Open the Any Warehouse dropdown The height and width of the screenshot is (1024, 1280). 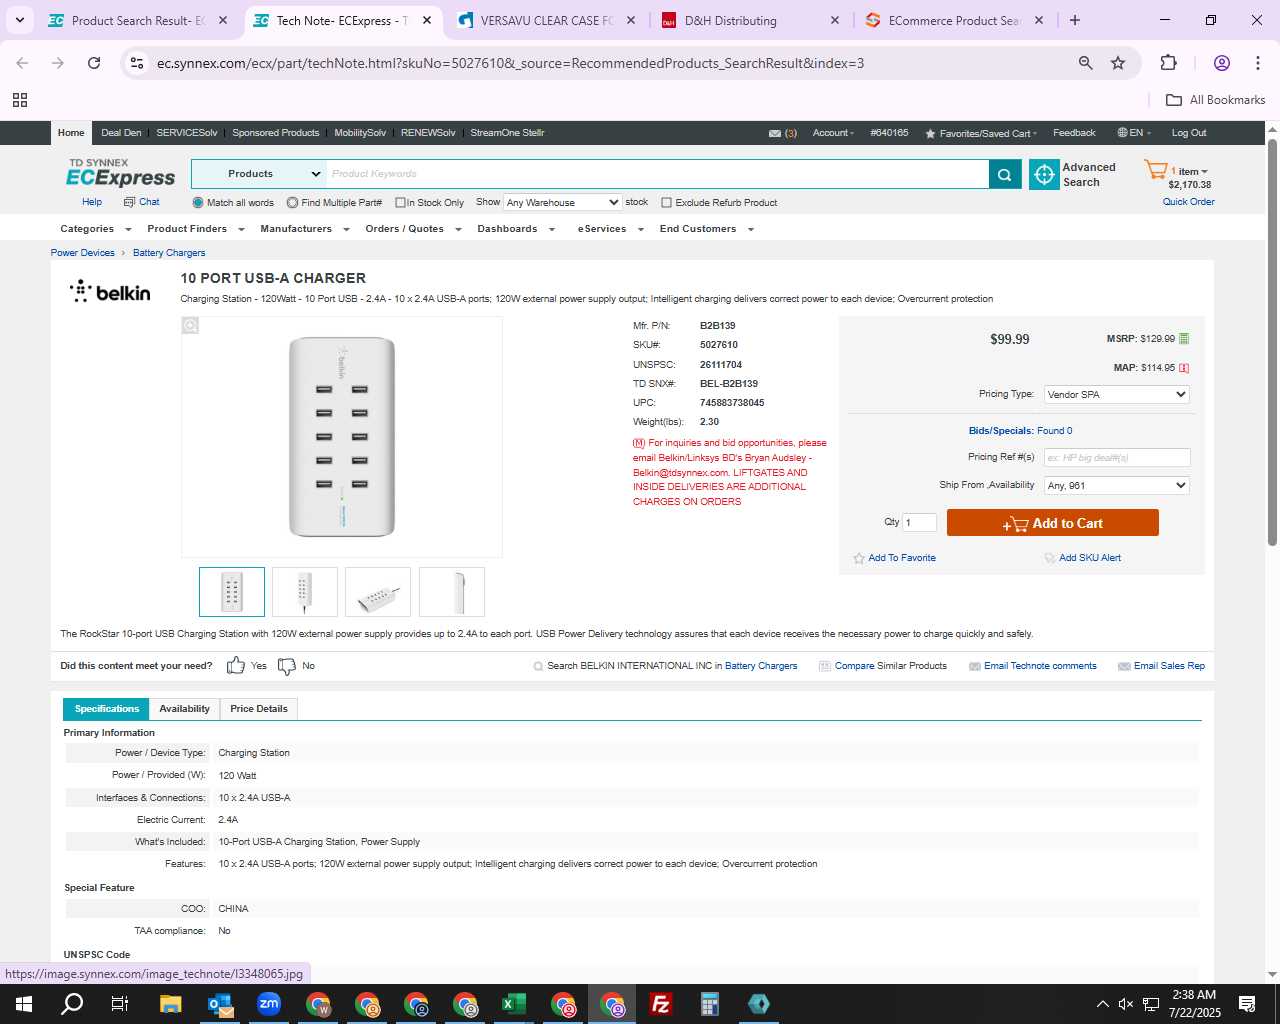pos(562,203)
